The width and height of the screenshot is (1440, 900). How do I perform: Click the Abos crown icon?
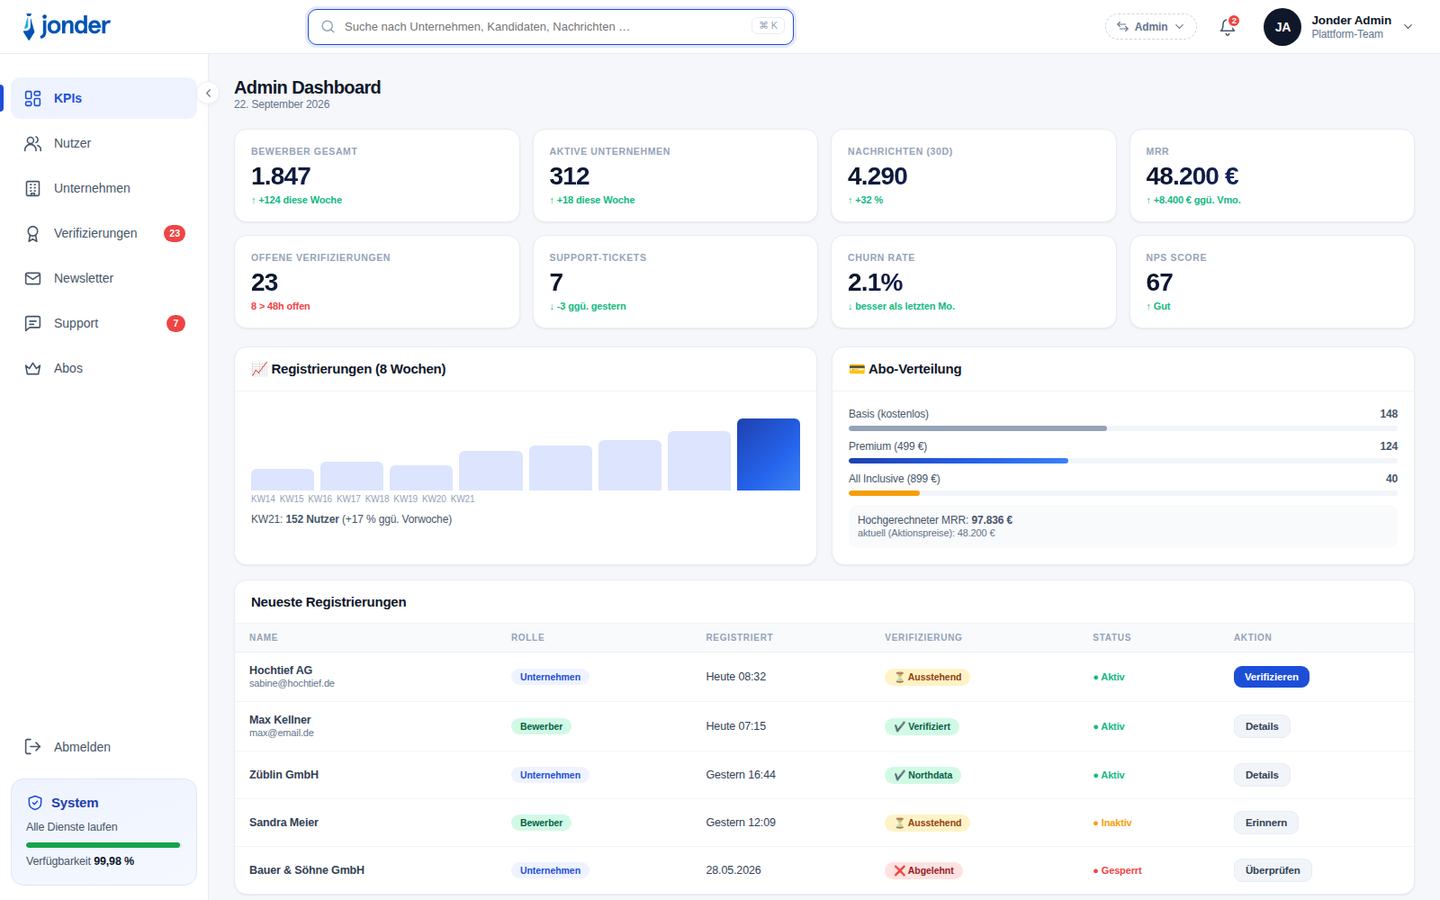pyautogui.click(x=33, y=368)
